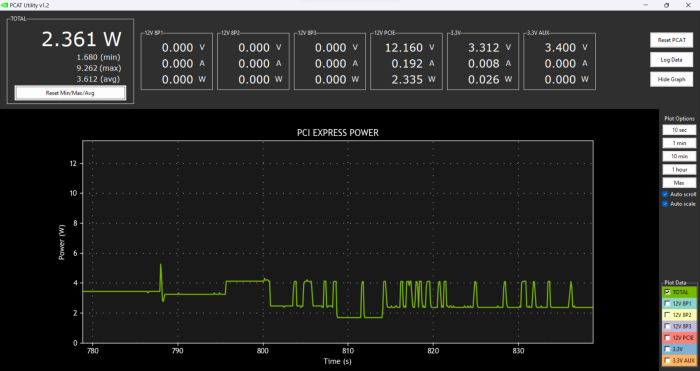Enable the 12V 8P2 plot checkbox
Image resolution: width=700 pixels, height=371 pixels.
pyautogui.click(x=667, y=315)
